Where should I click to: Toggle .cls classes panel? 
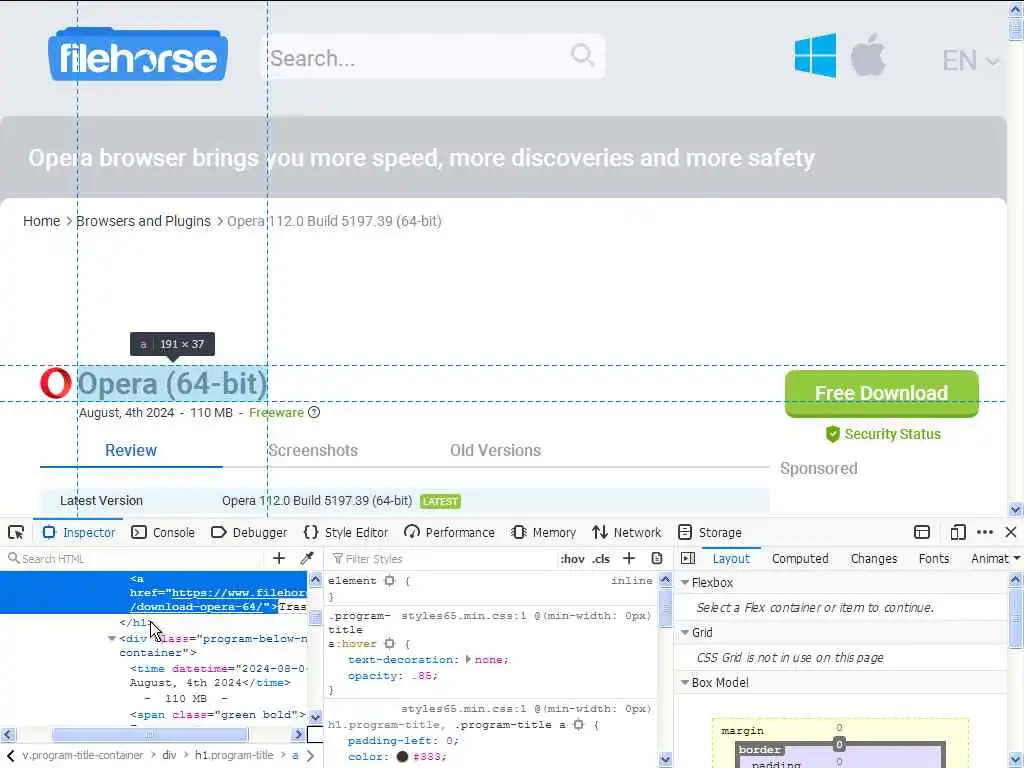pyautogui.click(x=601, y=559)
